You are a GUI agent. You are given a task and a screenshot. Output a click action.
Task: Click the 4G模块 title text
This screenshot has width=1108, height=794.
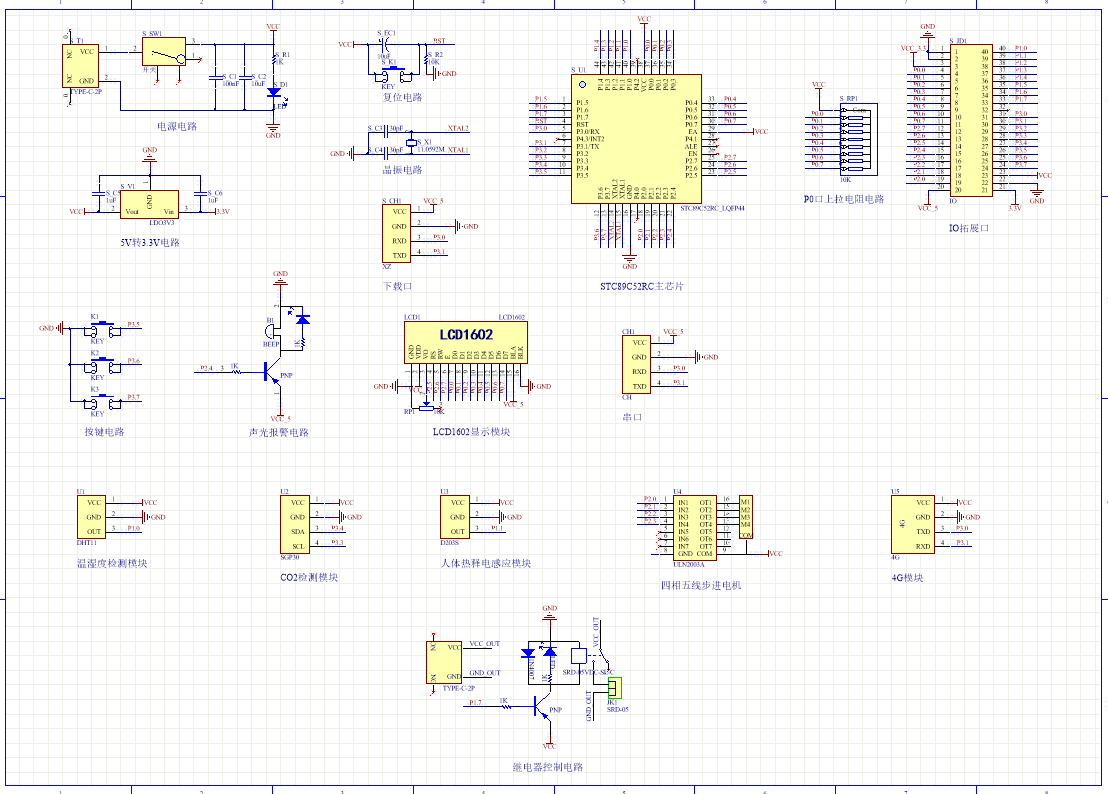(x=907, y=578)
